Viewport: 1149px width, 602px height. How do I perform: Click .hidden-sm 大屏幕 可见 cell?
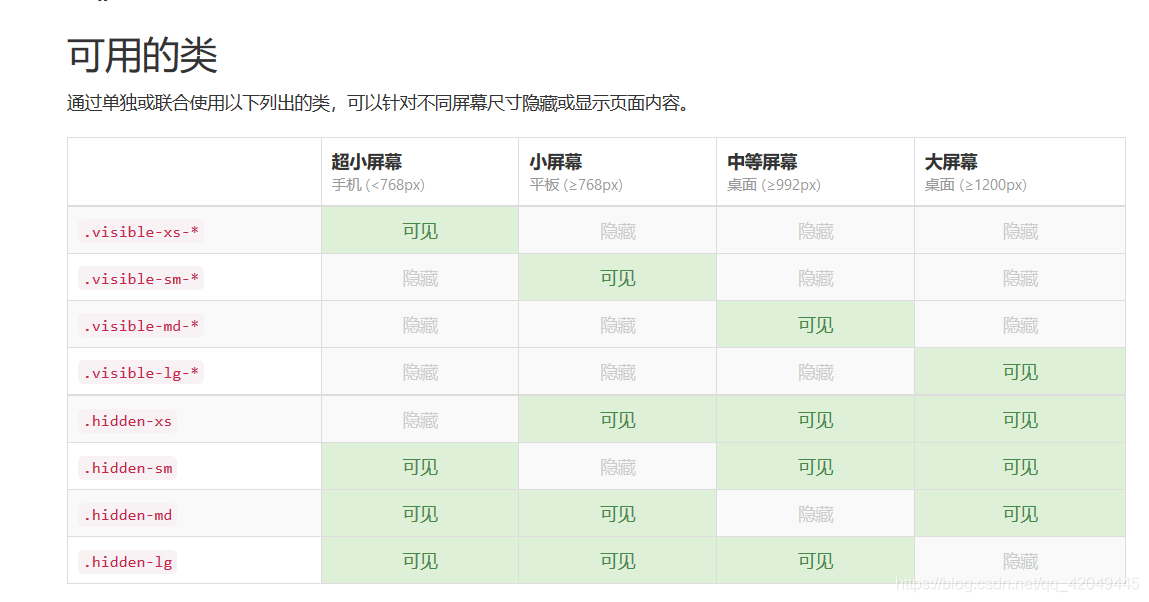pyautogui.click(x=1020, y=467)
